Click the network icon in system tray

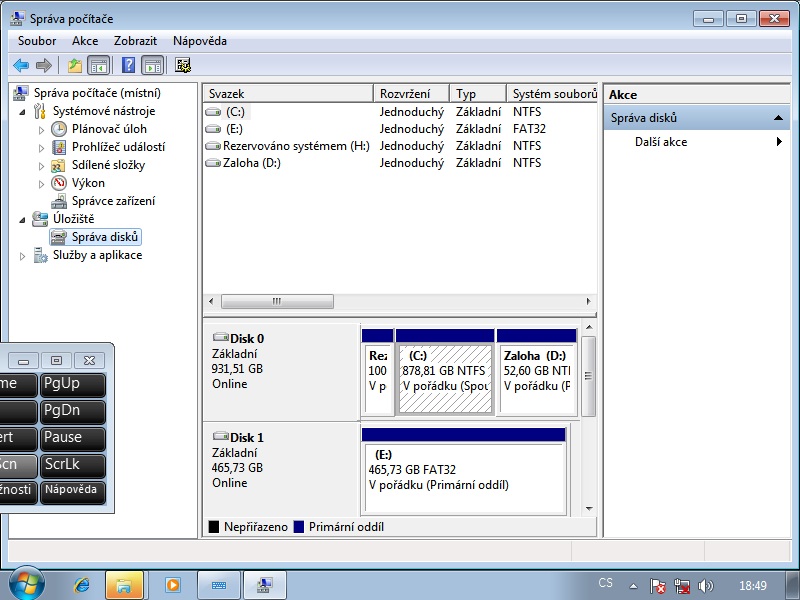point(682,586)
